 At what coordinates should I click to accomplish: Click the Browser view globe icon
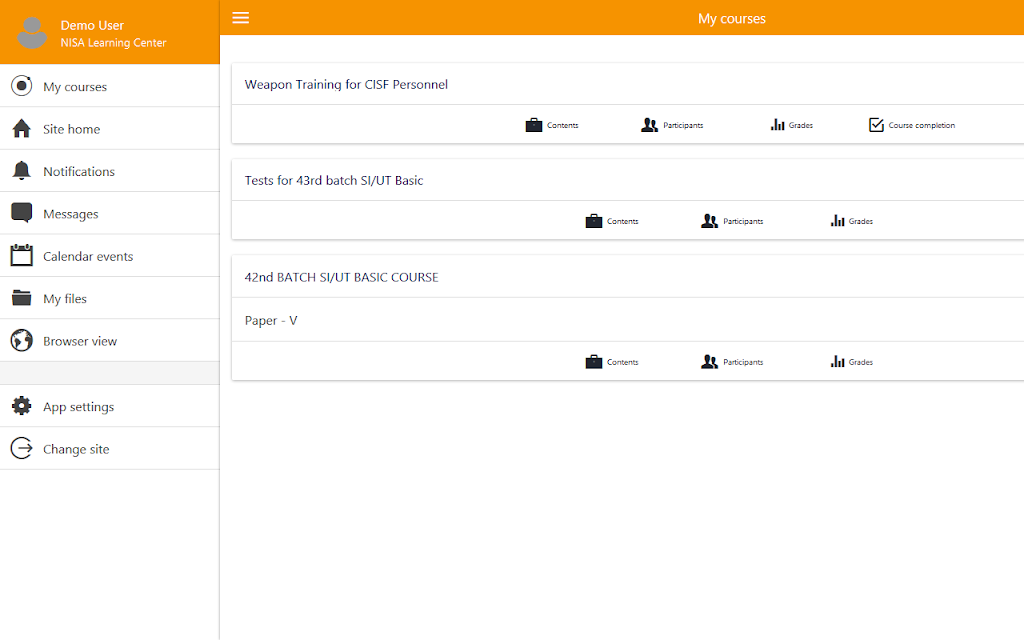click(x=22, y=340)
